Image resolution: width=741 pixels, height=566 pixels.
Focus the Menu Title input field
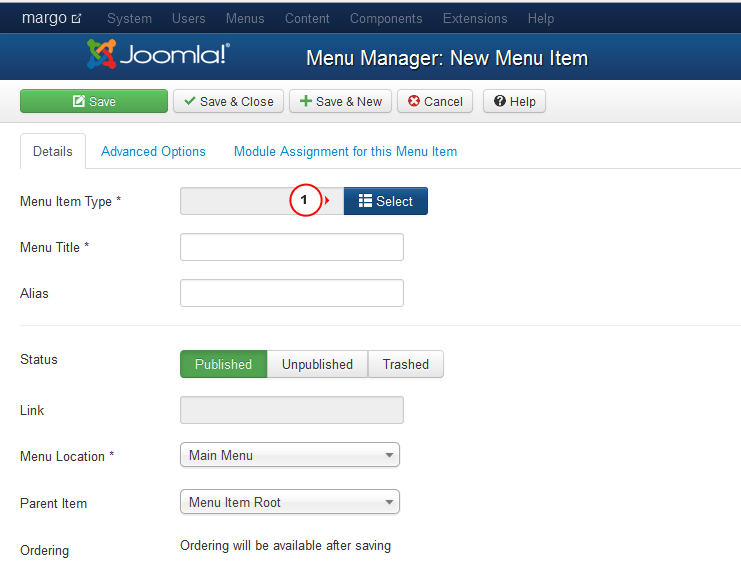pyautogui.click(x=292, y=247)
